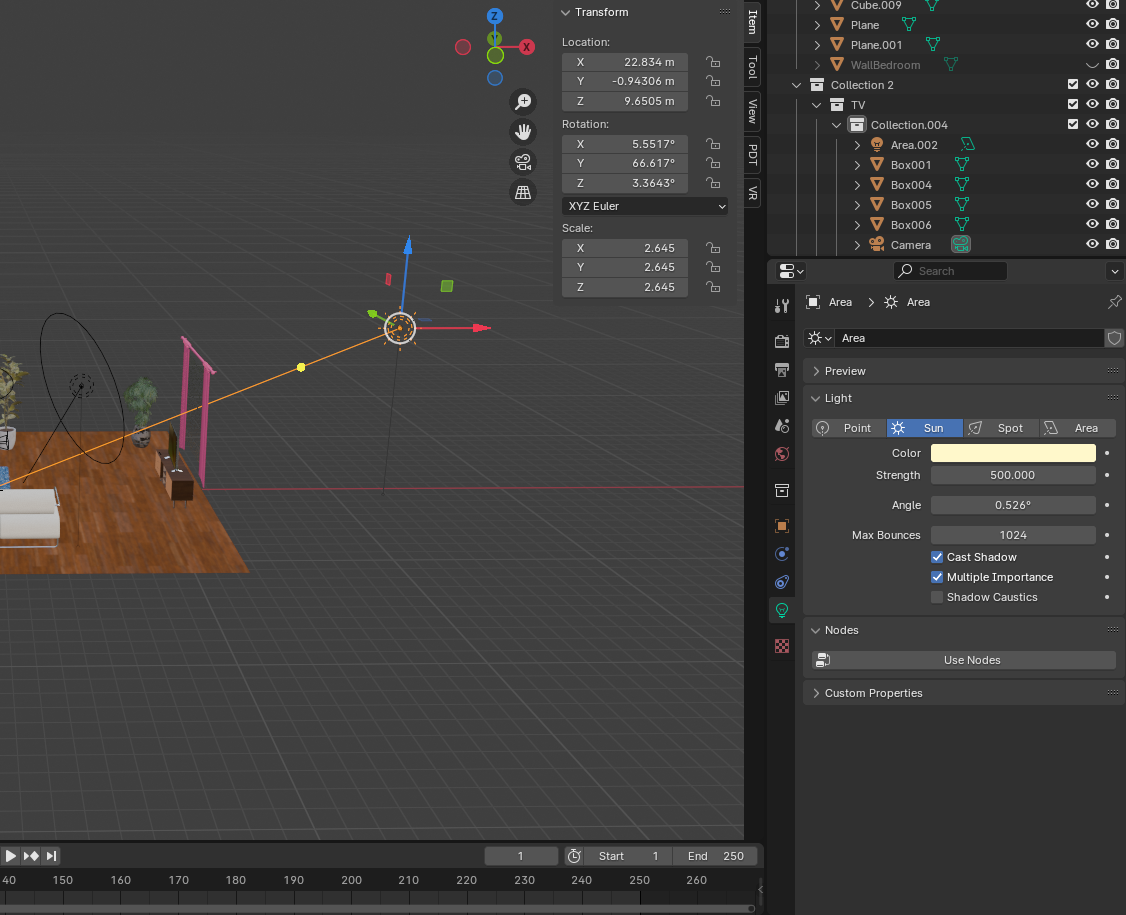Switch to the View sidebar tab
This screenshot has width=1126, height=915.
(x=753, y=110)
